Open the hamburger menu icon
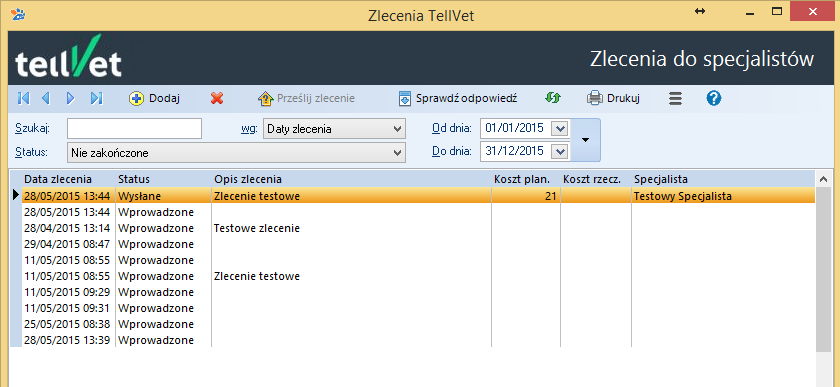The image size is (840, 387). [x=676, y=98]
